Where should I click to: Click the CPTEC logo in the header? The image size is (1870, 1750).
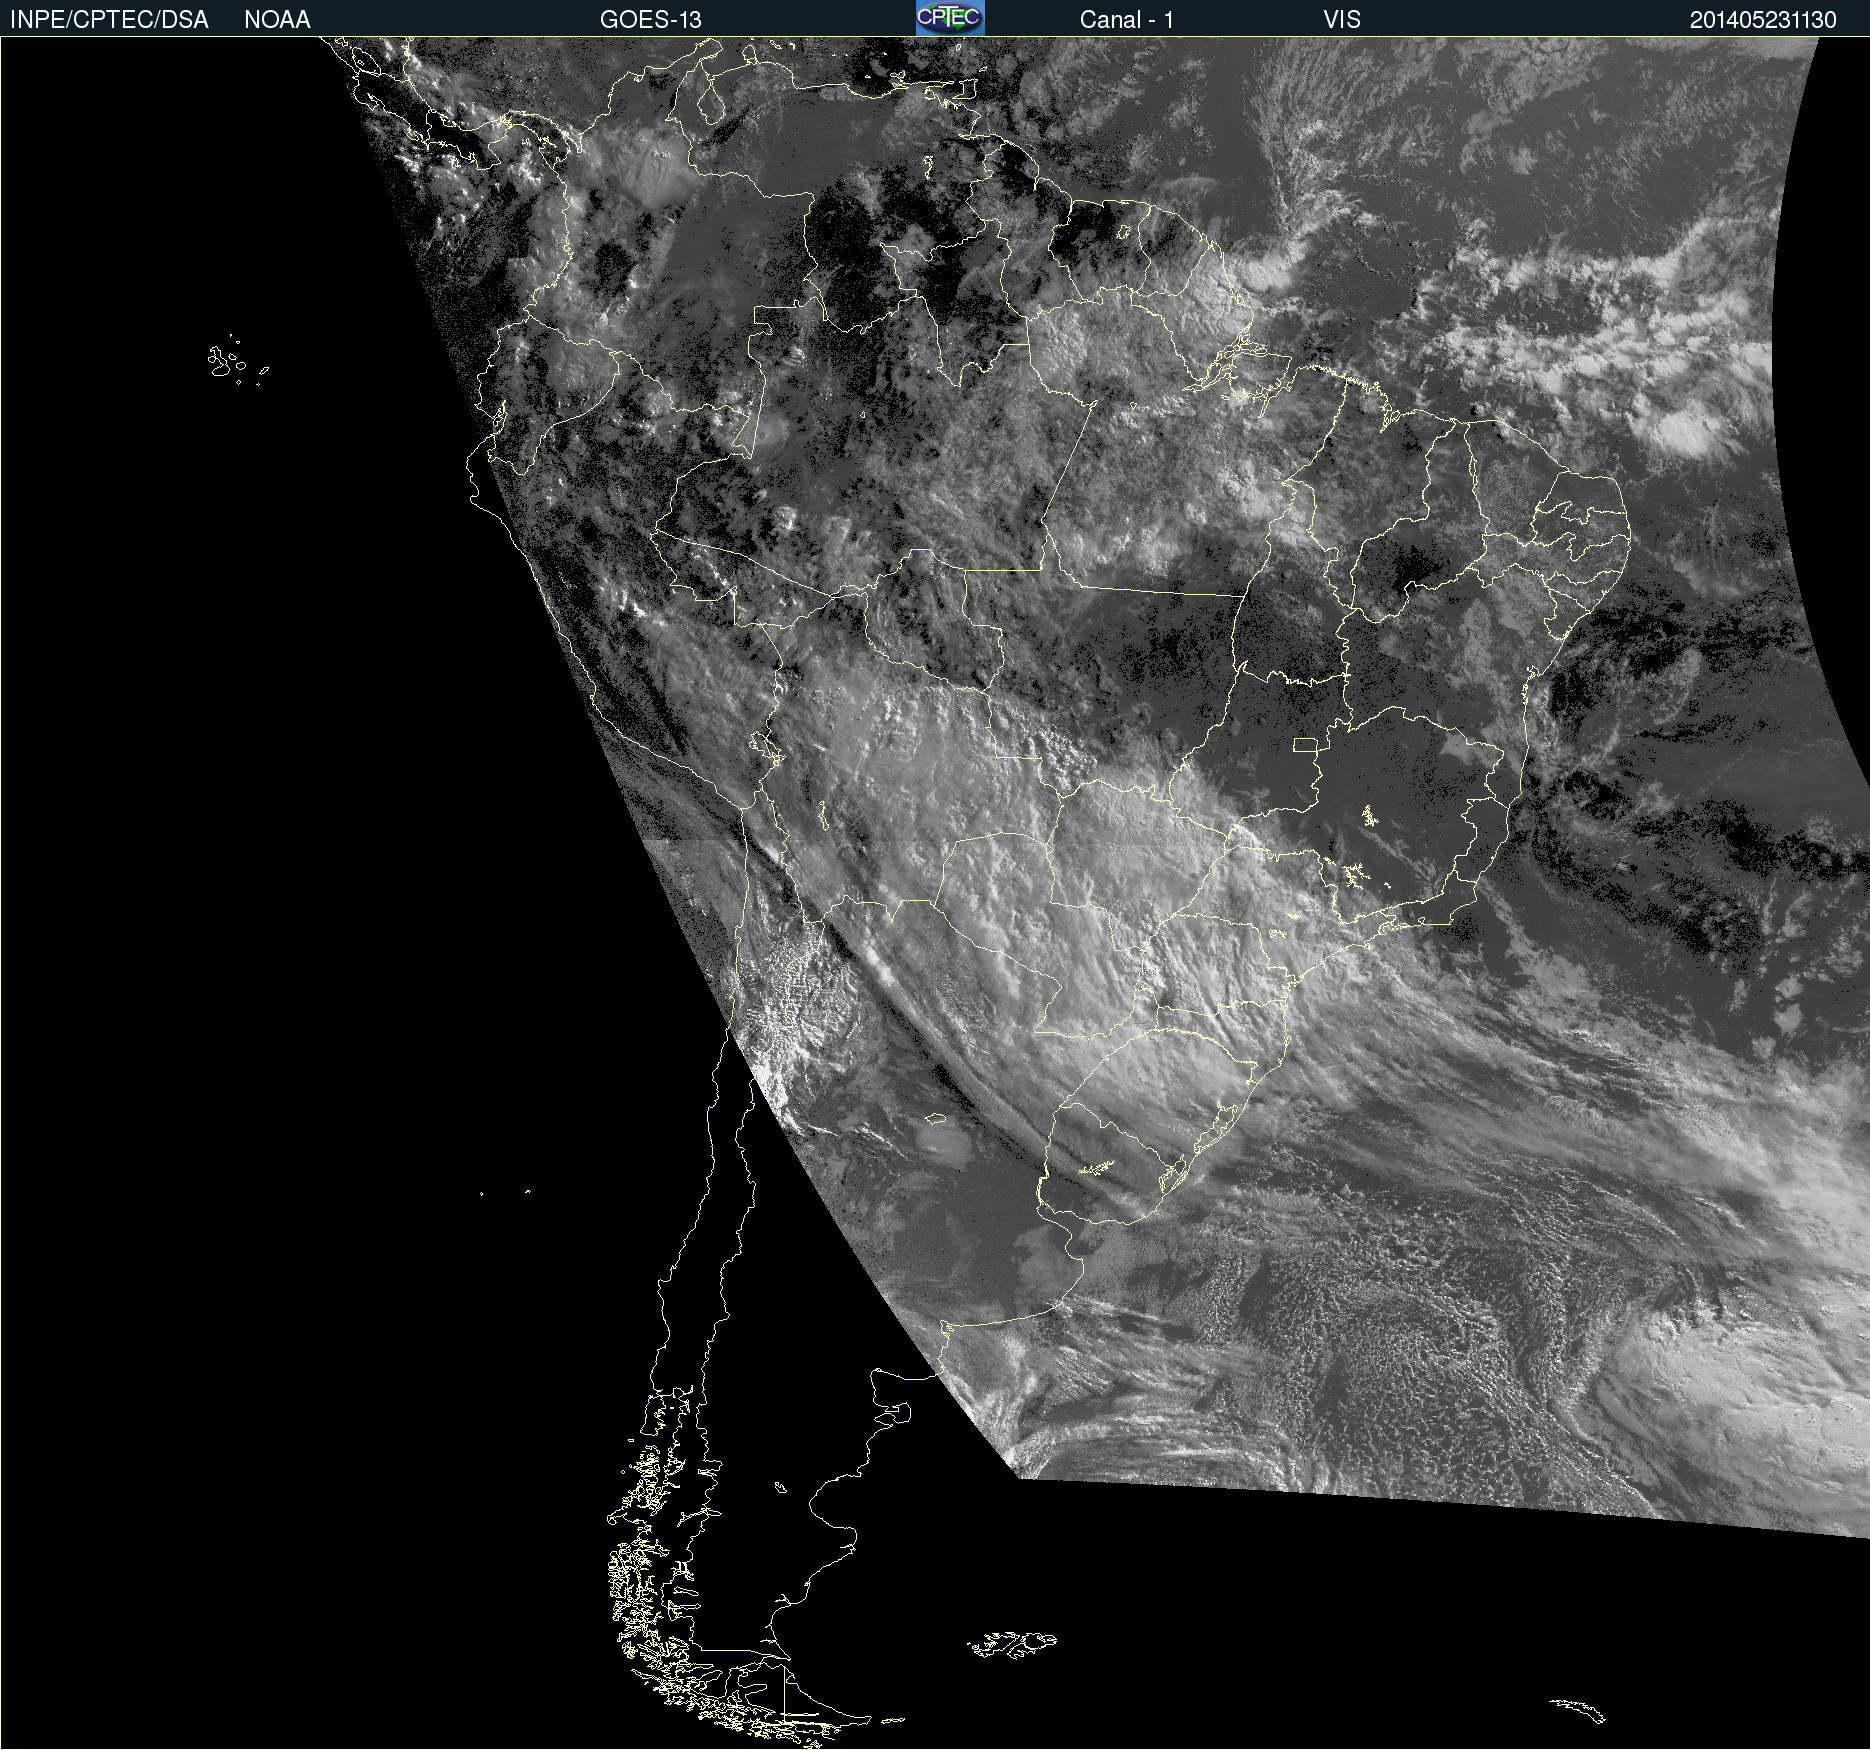[950, 18]
